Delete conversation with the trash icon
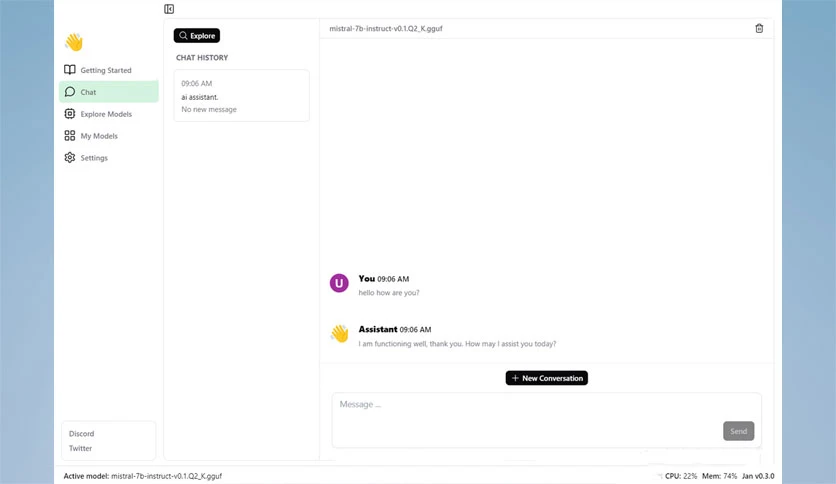836x484 pixels. [x=759, y=28]
